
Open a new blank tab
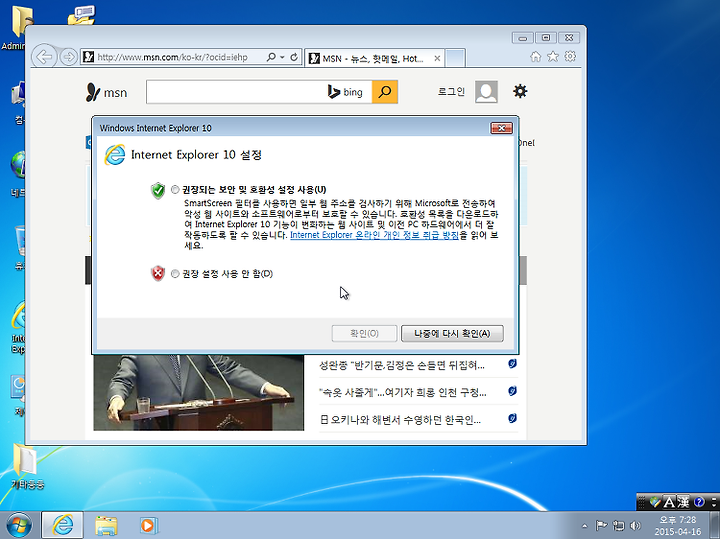456,58
